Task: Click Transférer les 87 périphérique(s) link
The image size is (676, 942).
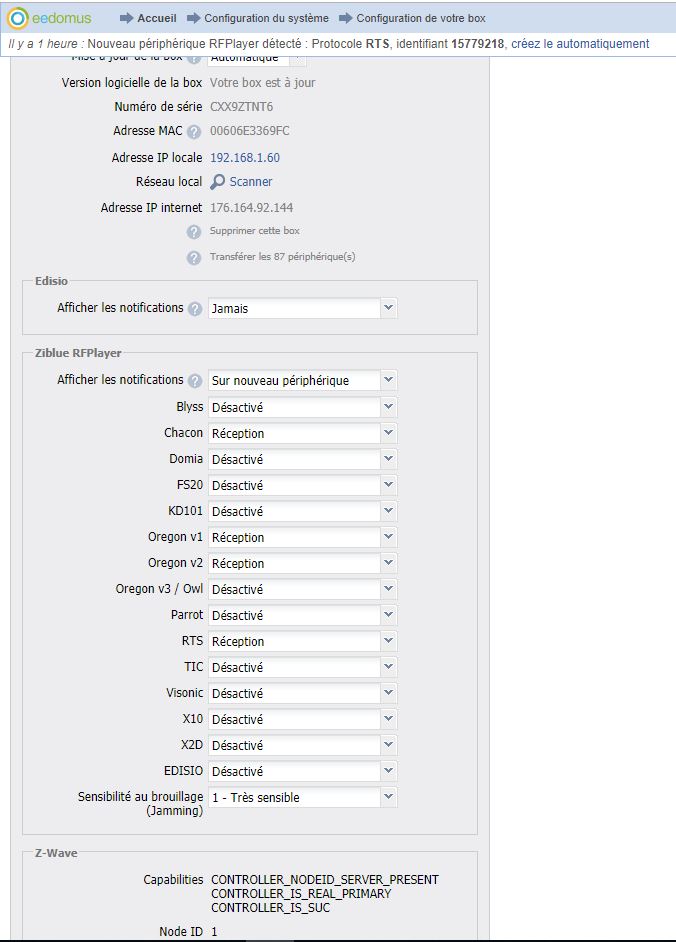Action: tap(282, 257)
